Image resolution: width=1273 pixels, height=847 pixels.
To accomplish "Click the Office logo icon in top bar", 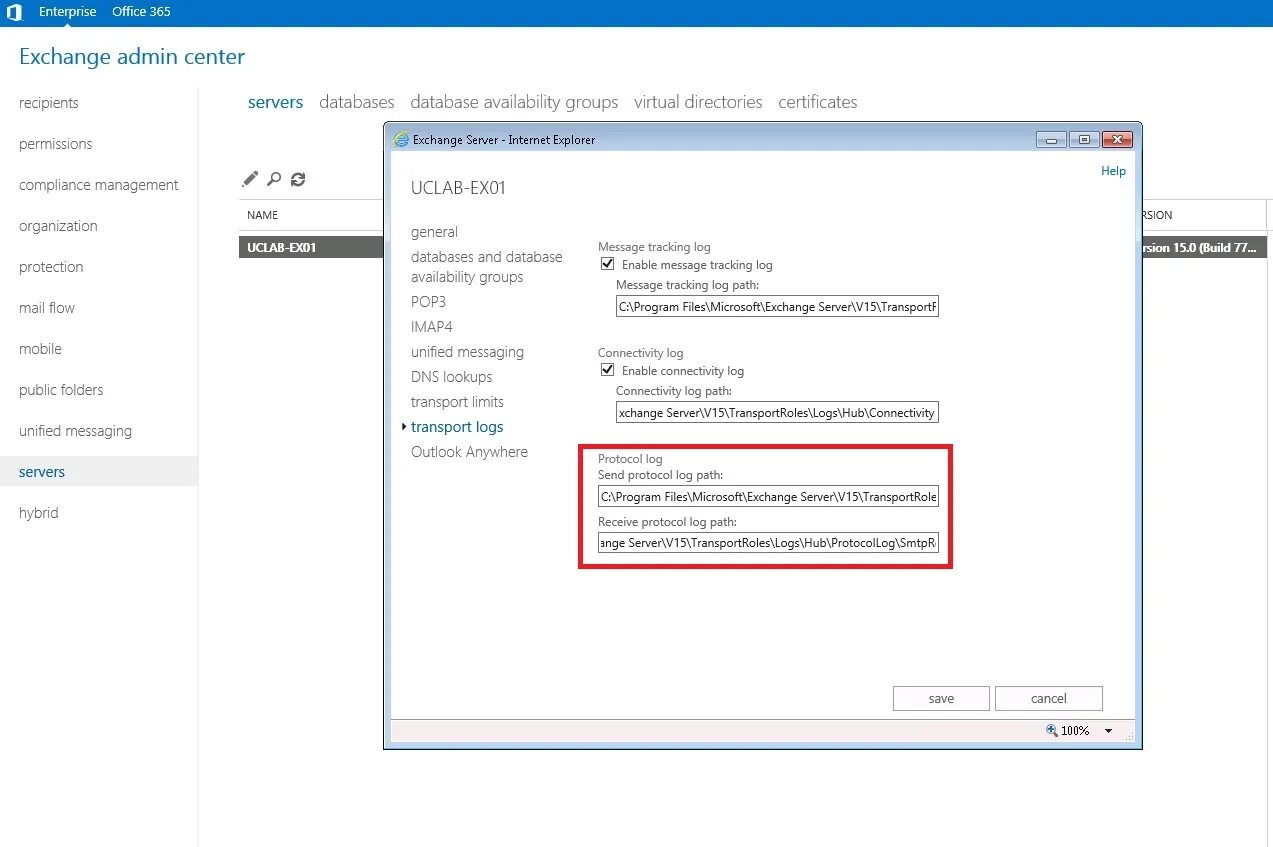I will point(14,13).
